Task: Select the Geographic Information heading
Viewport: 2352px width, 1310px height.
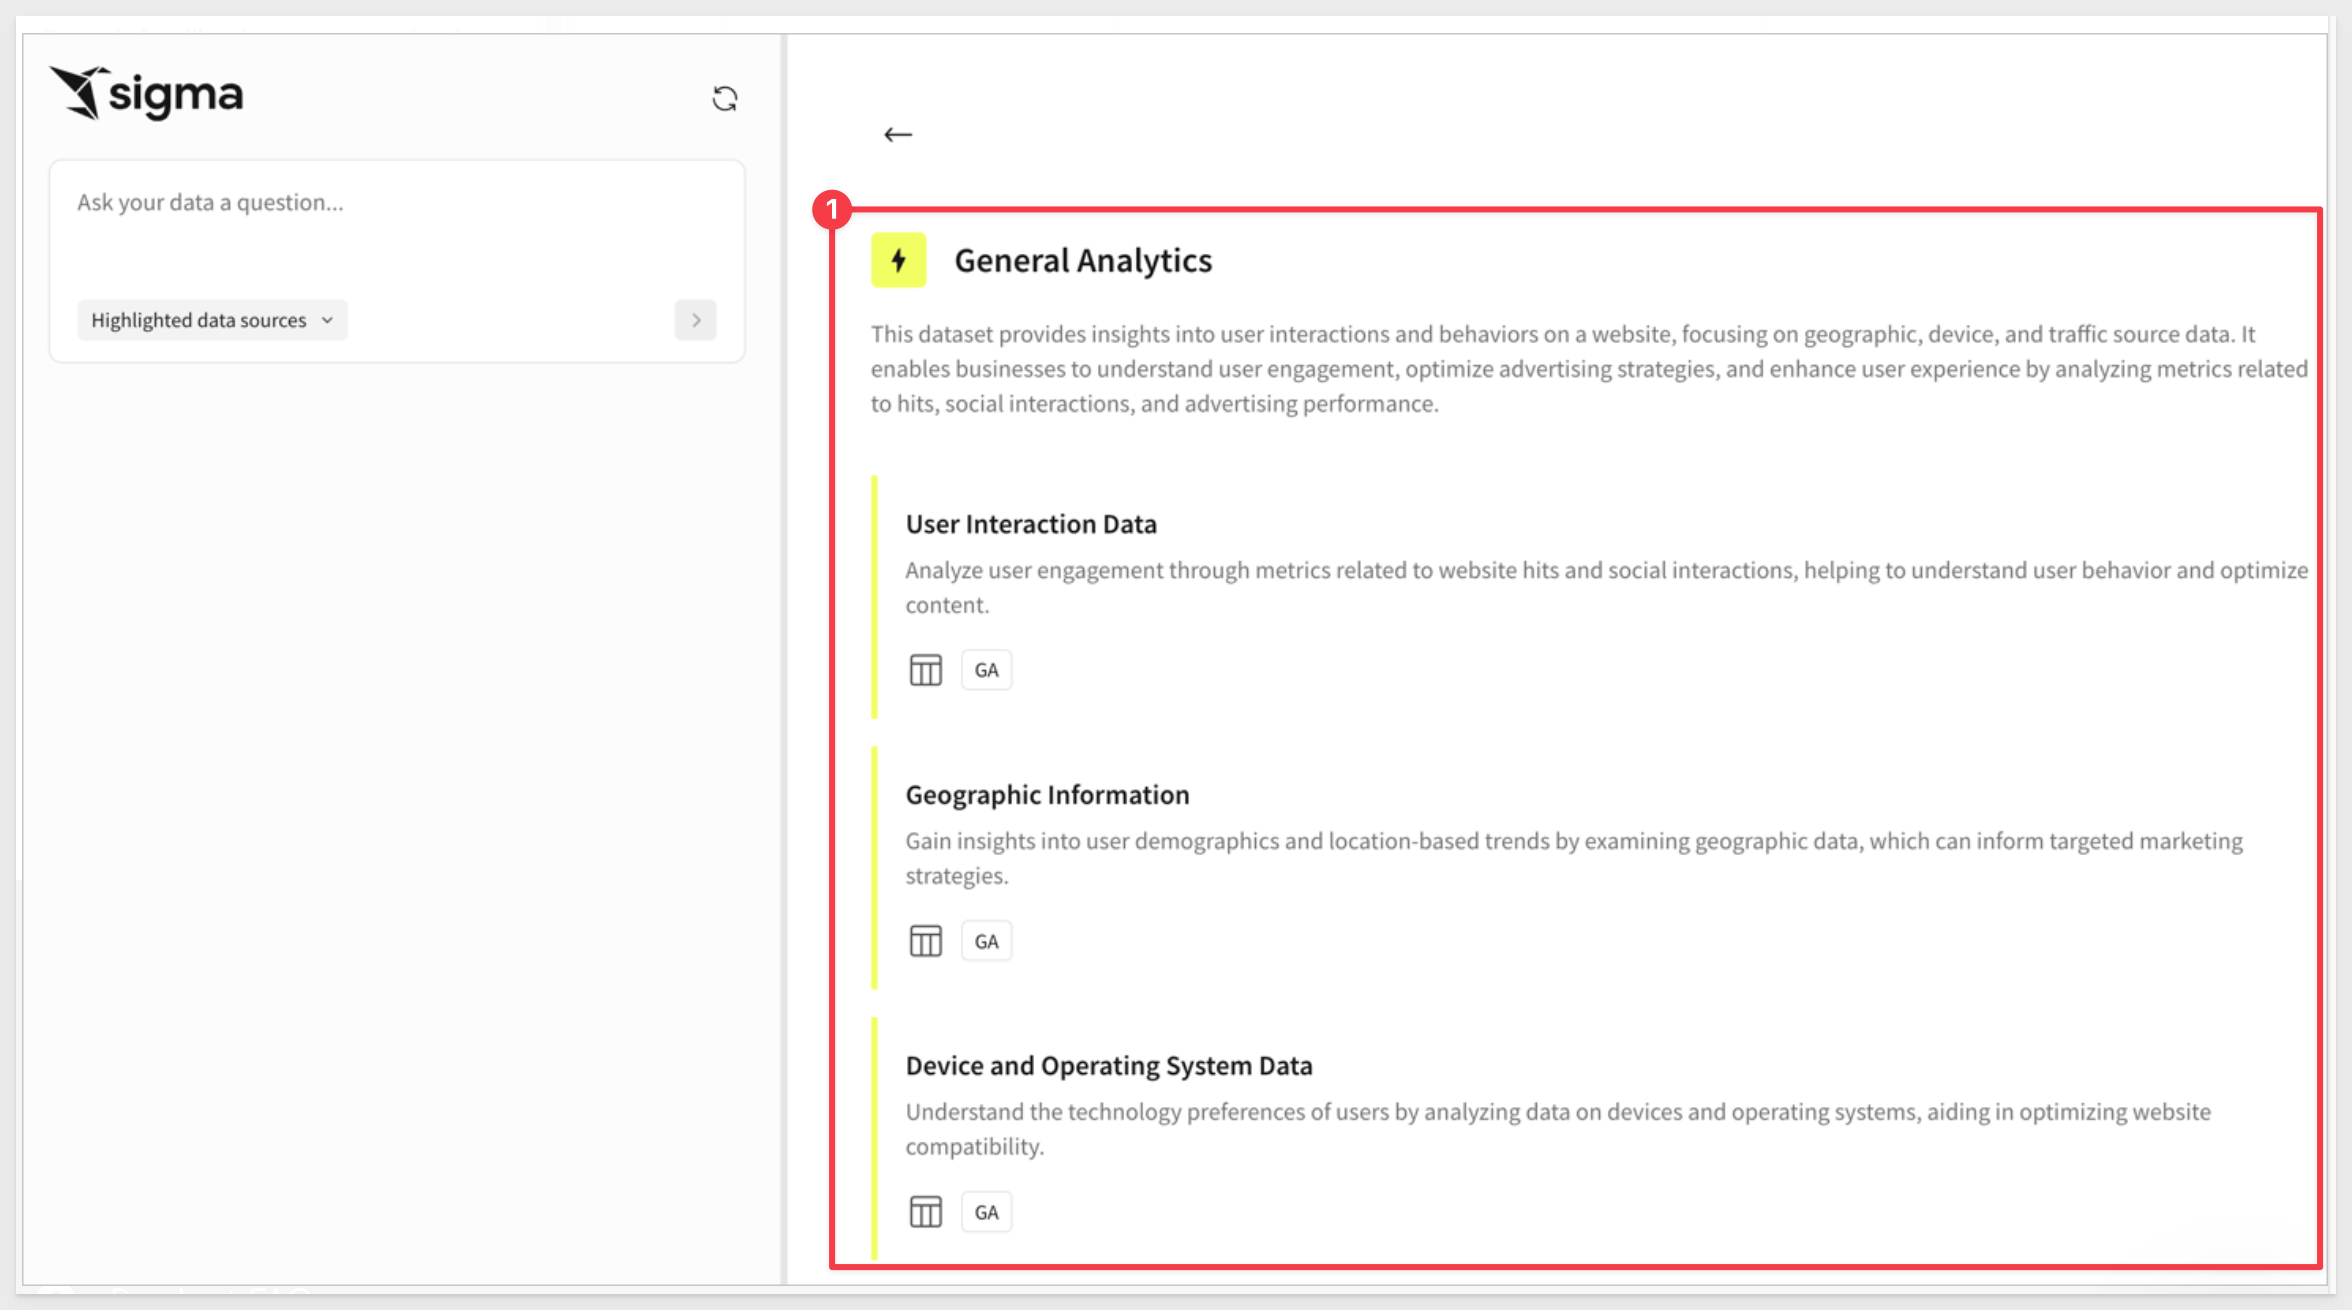Action: [x=1047, y=795]
